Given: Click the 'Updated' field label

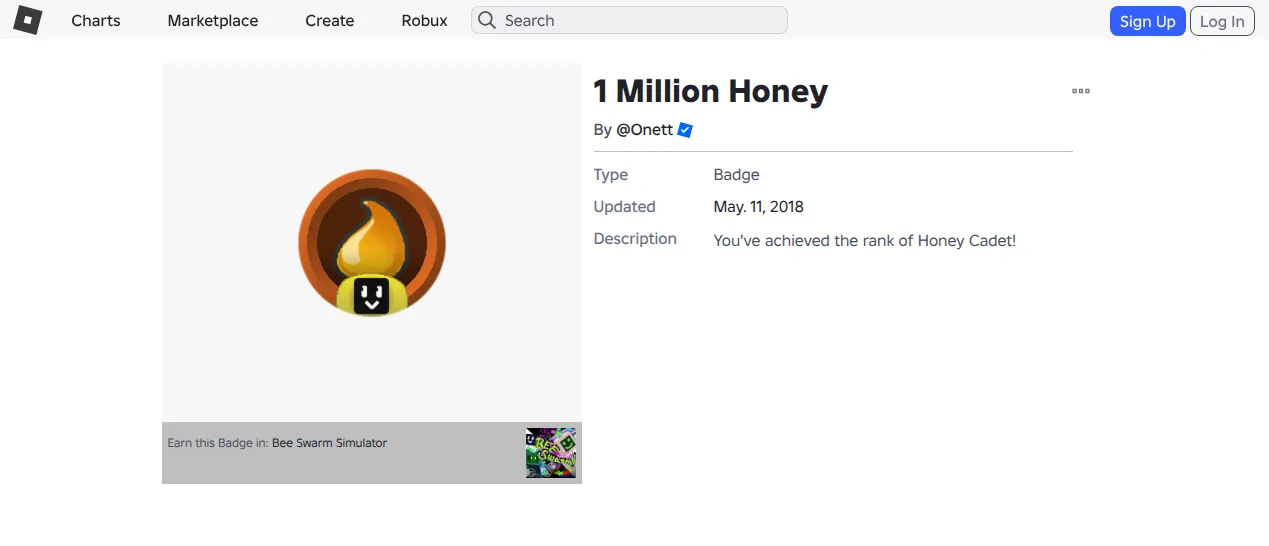Looking at the screenshot, I should pos(625,207).
